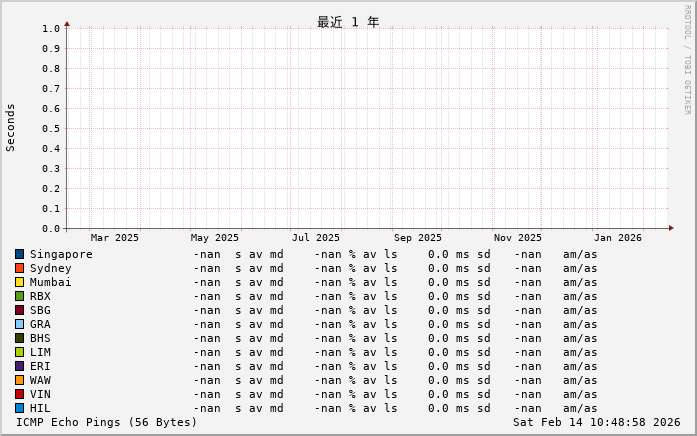Click the green RBX legend swatch
The image size is (697, 436).
pyautogui.click(x=19, y=296)
